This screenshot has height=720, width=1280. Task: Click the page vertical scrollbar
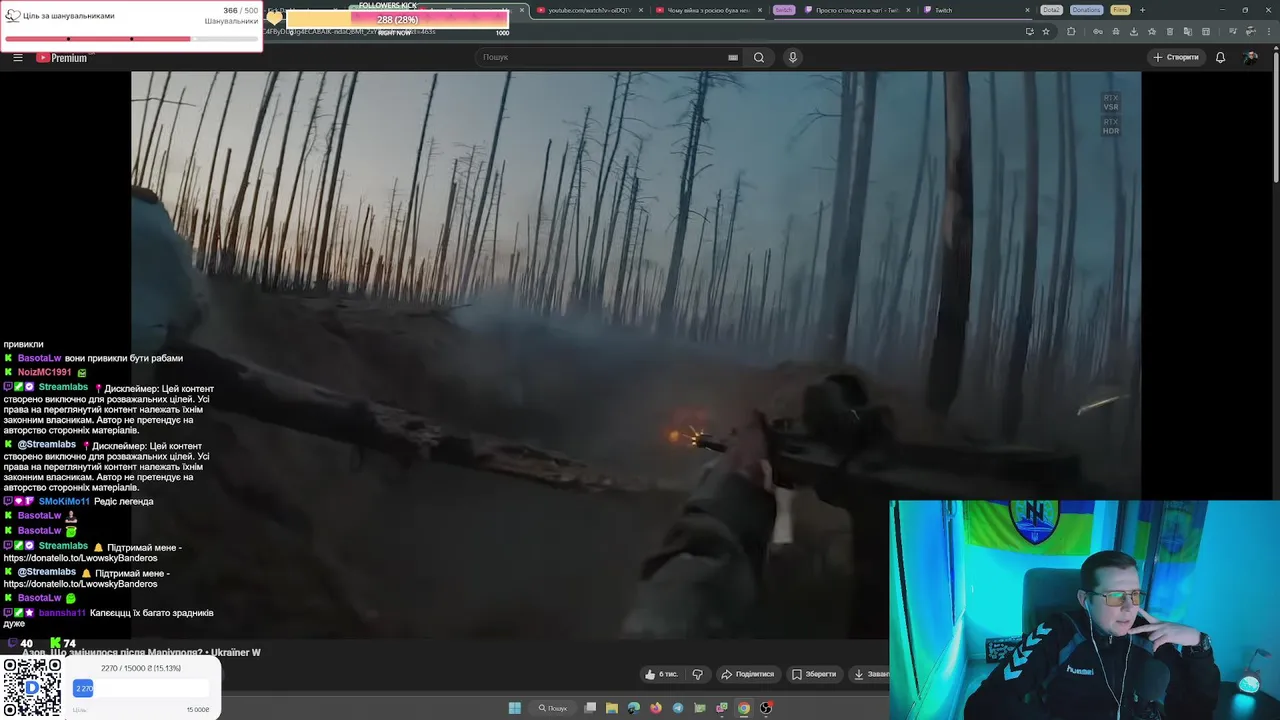tap(1275, 120)
